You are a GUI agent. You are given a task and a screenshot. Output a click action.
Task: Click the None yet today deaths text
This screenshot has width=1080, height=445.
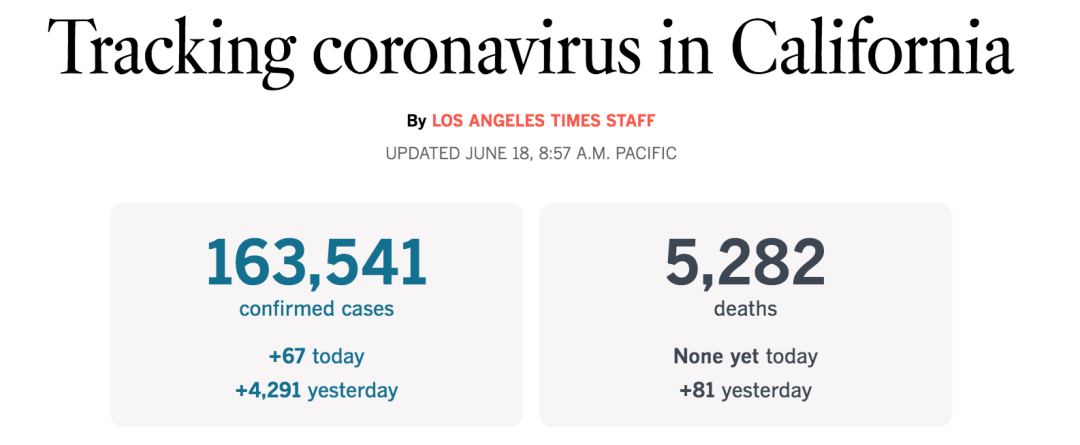pos(745,357)
